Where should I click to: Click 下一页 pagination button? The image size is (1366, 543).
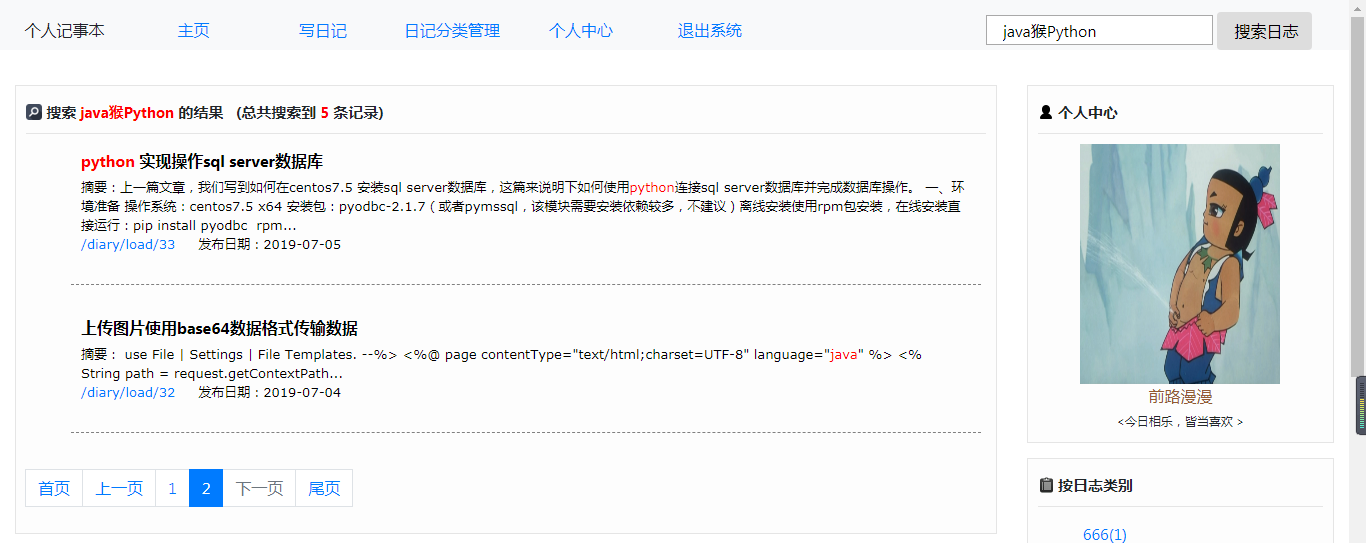click(259, 488)
